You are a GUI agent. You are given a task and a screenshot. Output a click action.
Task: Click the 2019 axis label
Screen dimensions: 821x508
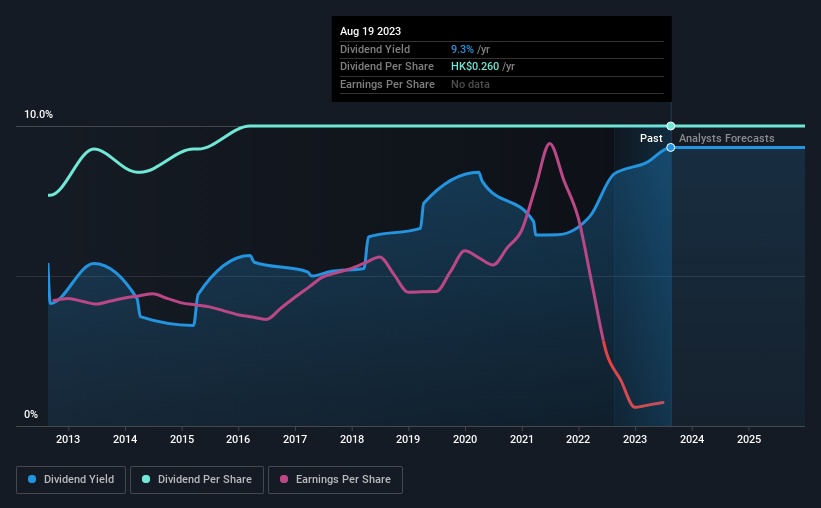coord(408,439)
